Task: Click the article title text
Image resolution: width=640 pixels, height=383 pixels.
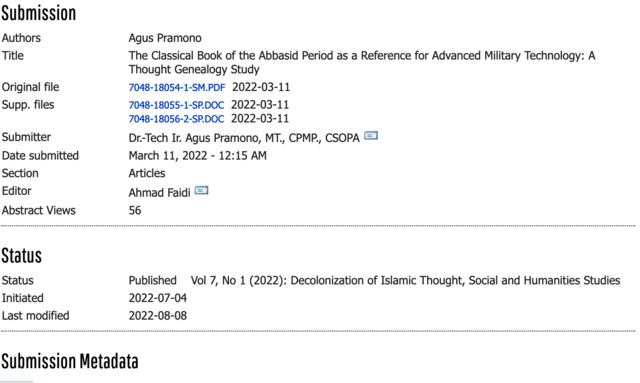Action: click(362, 62)
